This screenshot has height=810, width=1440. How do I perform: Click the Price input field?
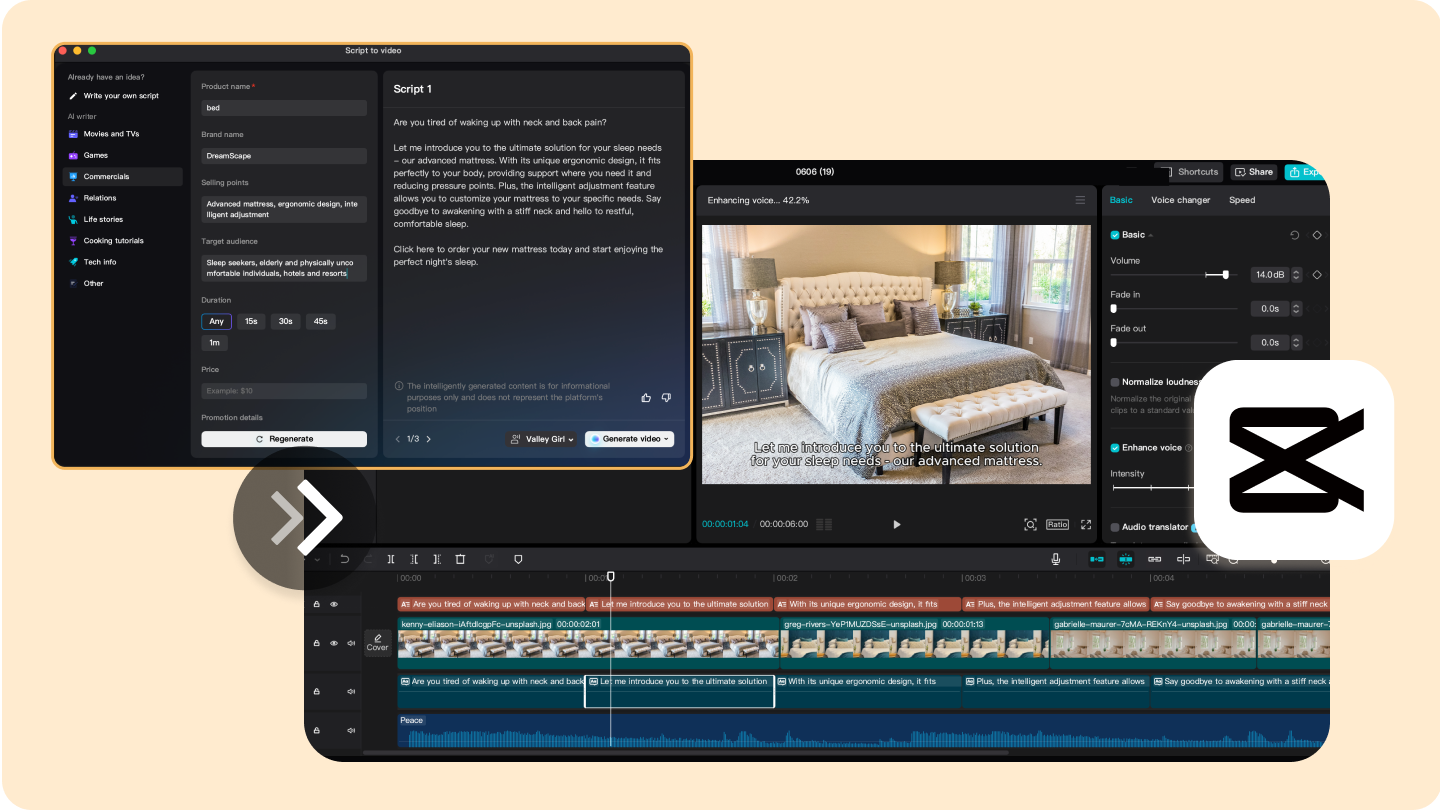(284, 391)
